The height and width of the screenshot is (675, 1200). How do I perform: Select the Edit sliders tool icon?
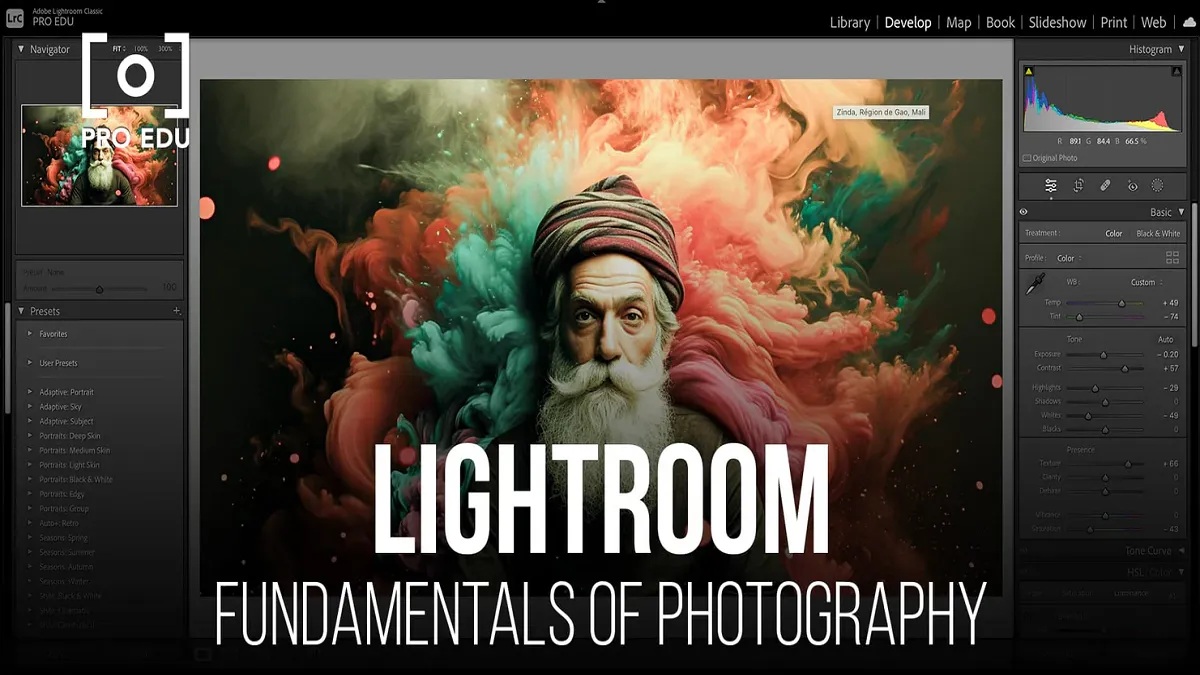point(1051,185)
